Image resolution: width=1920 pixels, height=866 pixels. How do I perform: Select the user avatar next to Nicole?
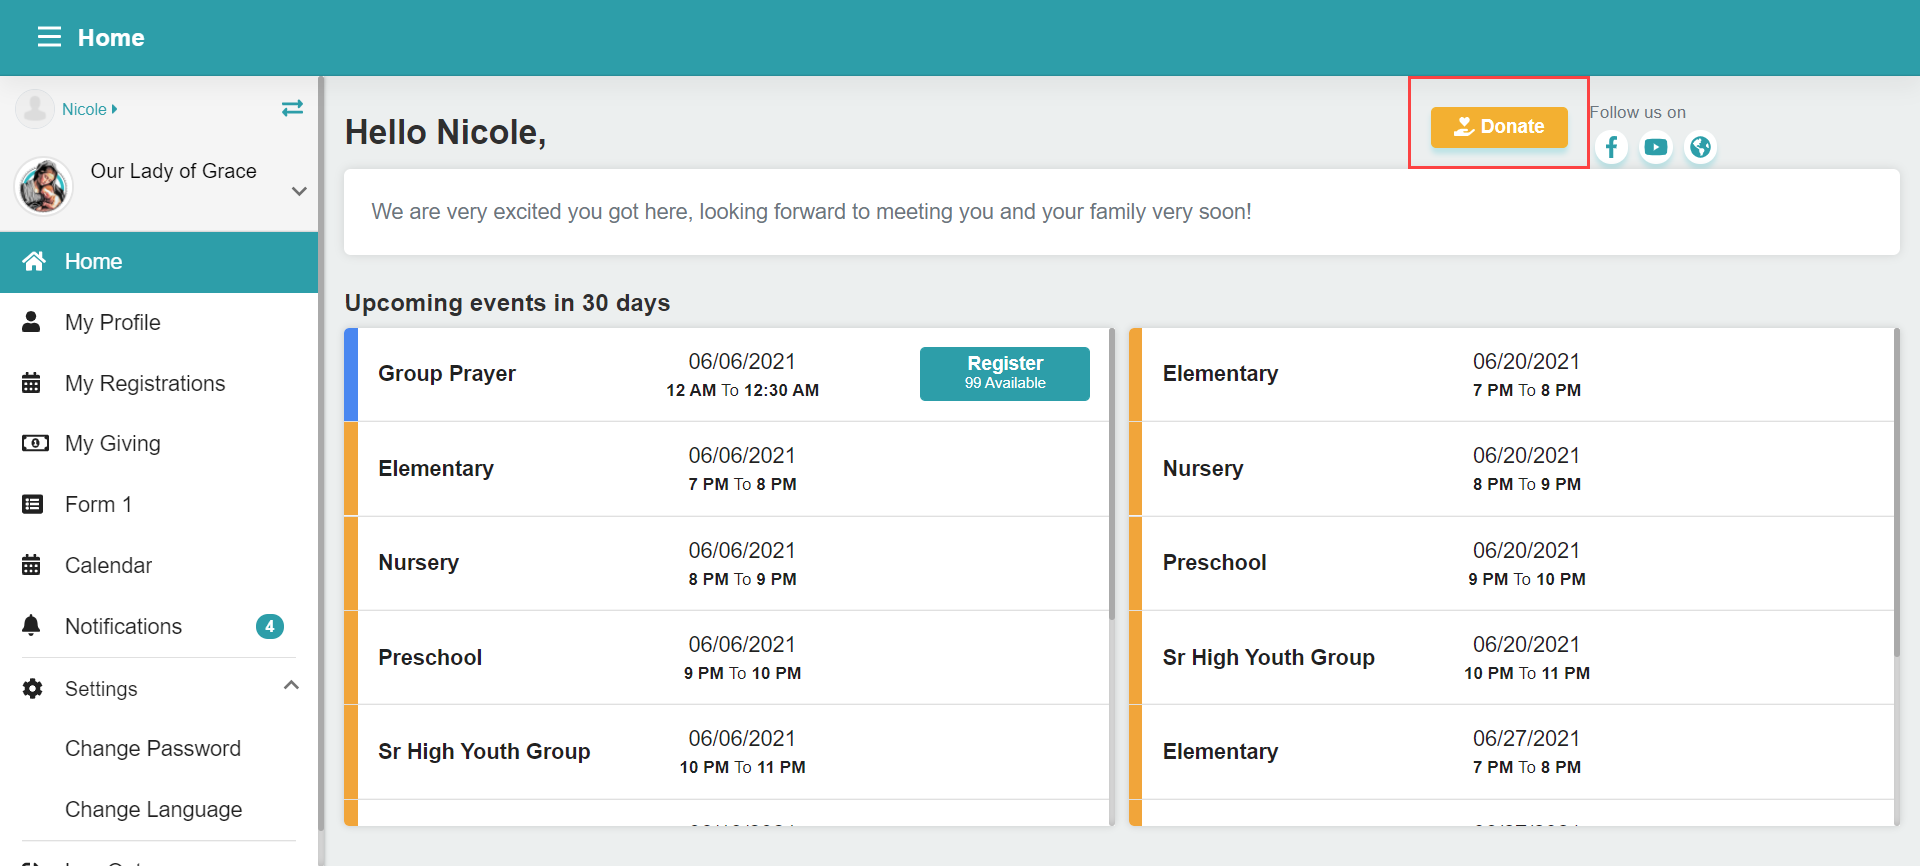[35, 109]
